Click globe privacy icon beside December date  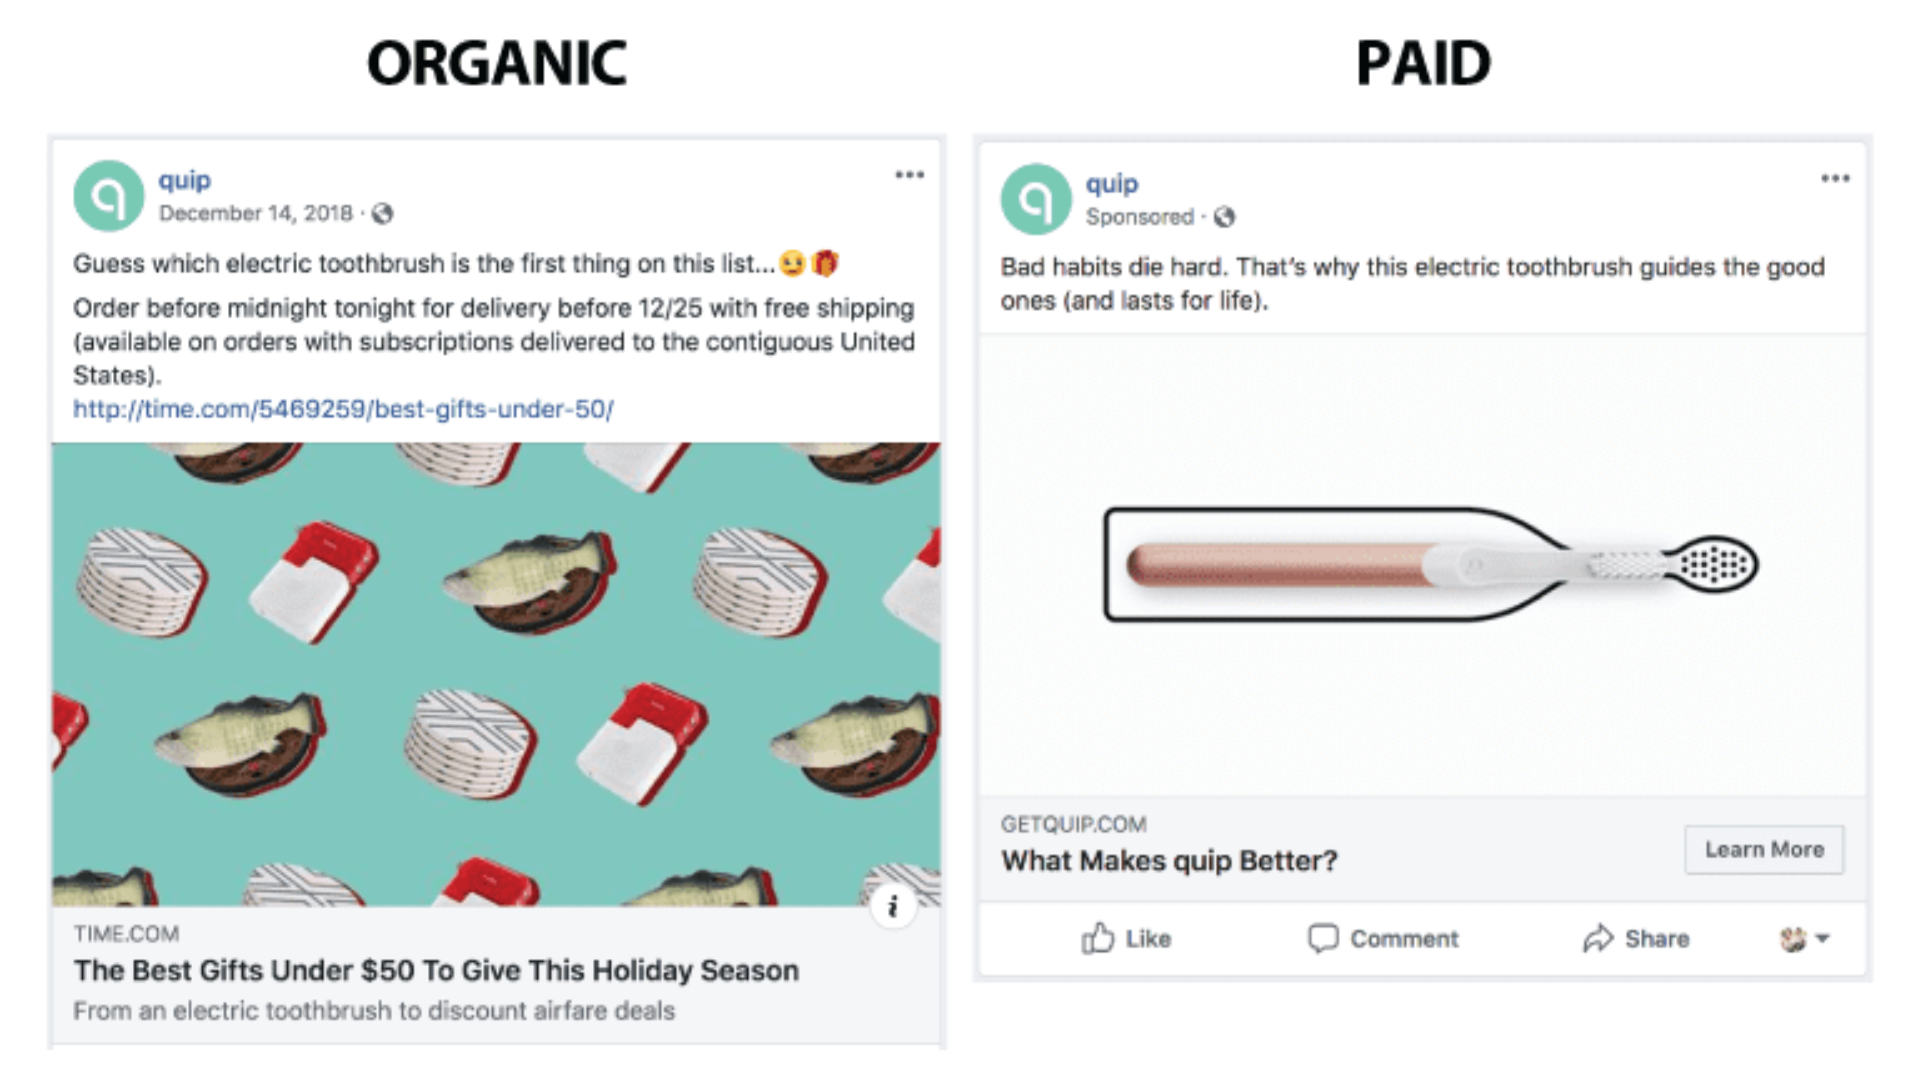coord(382,214)
